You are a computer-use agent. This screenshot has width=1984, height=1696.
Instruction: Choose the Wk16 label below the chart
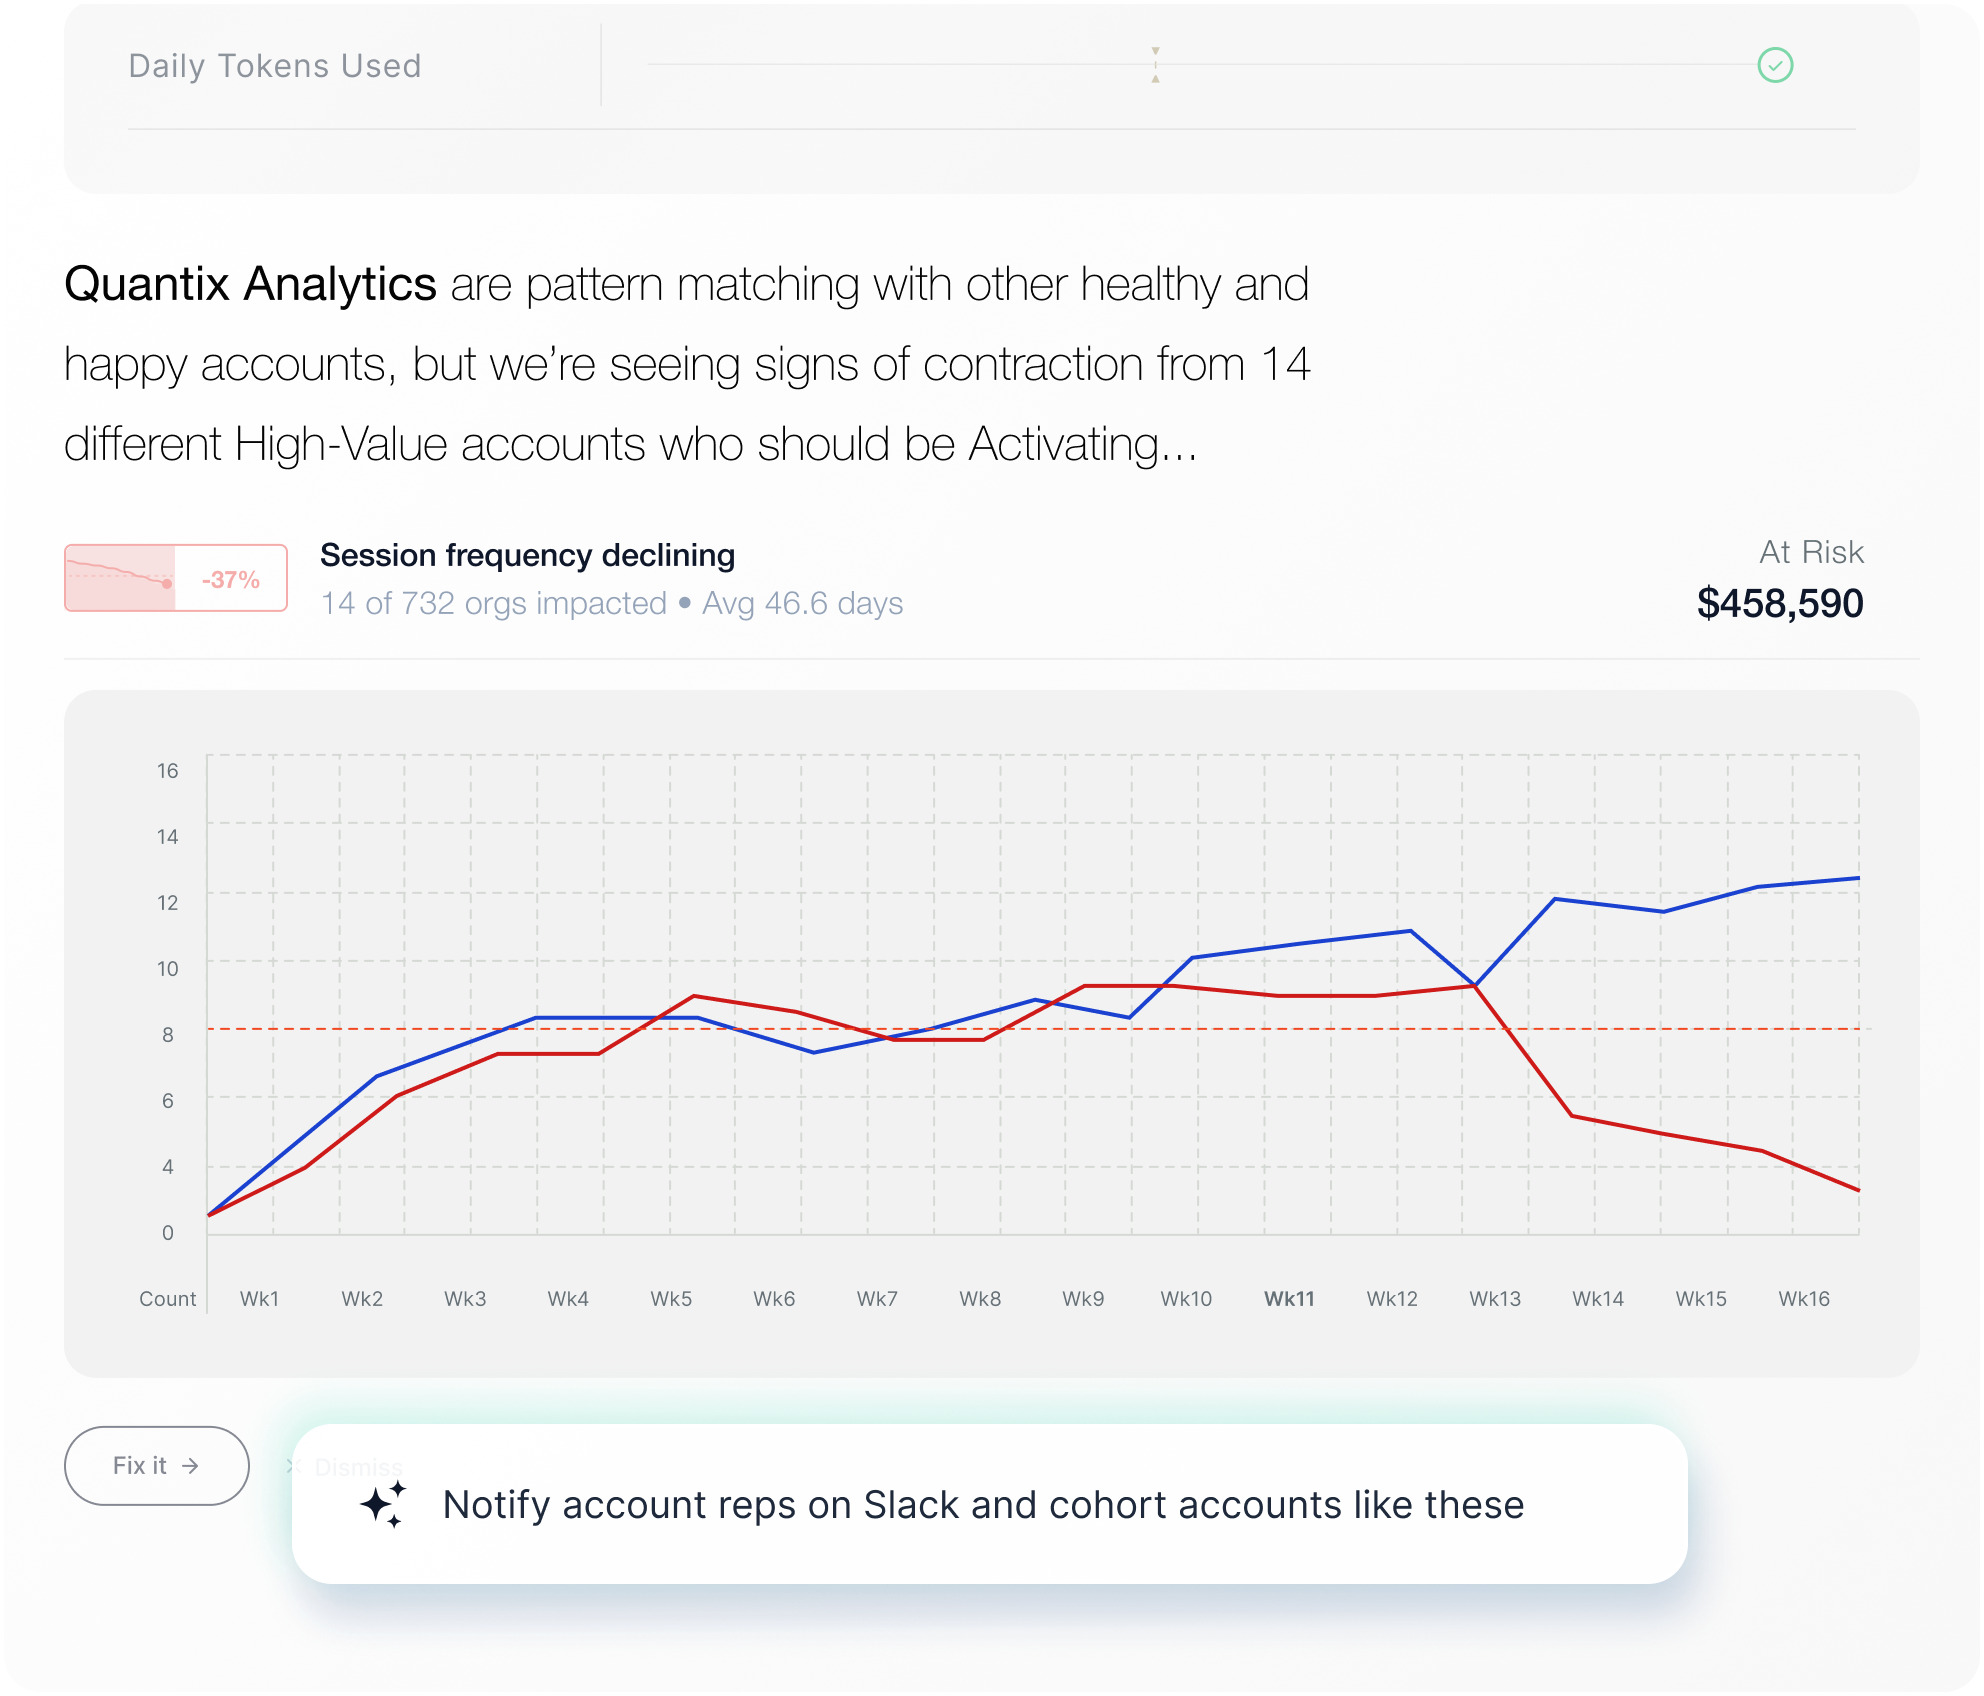point(1804,1299)
